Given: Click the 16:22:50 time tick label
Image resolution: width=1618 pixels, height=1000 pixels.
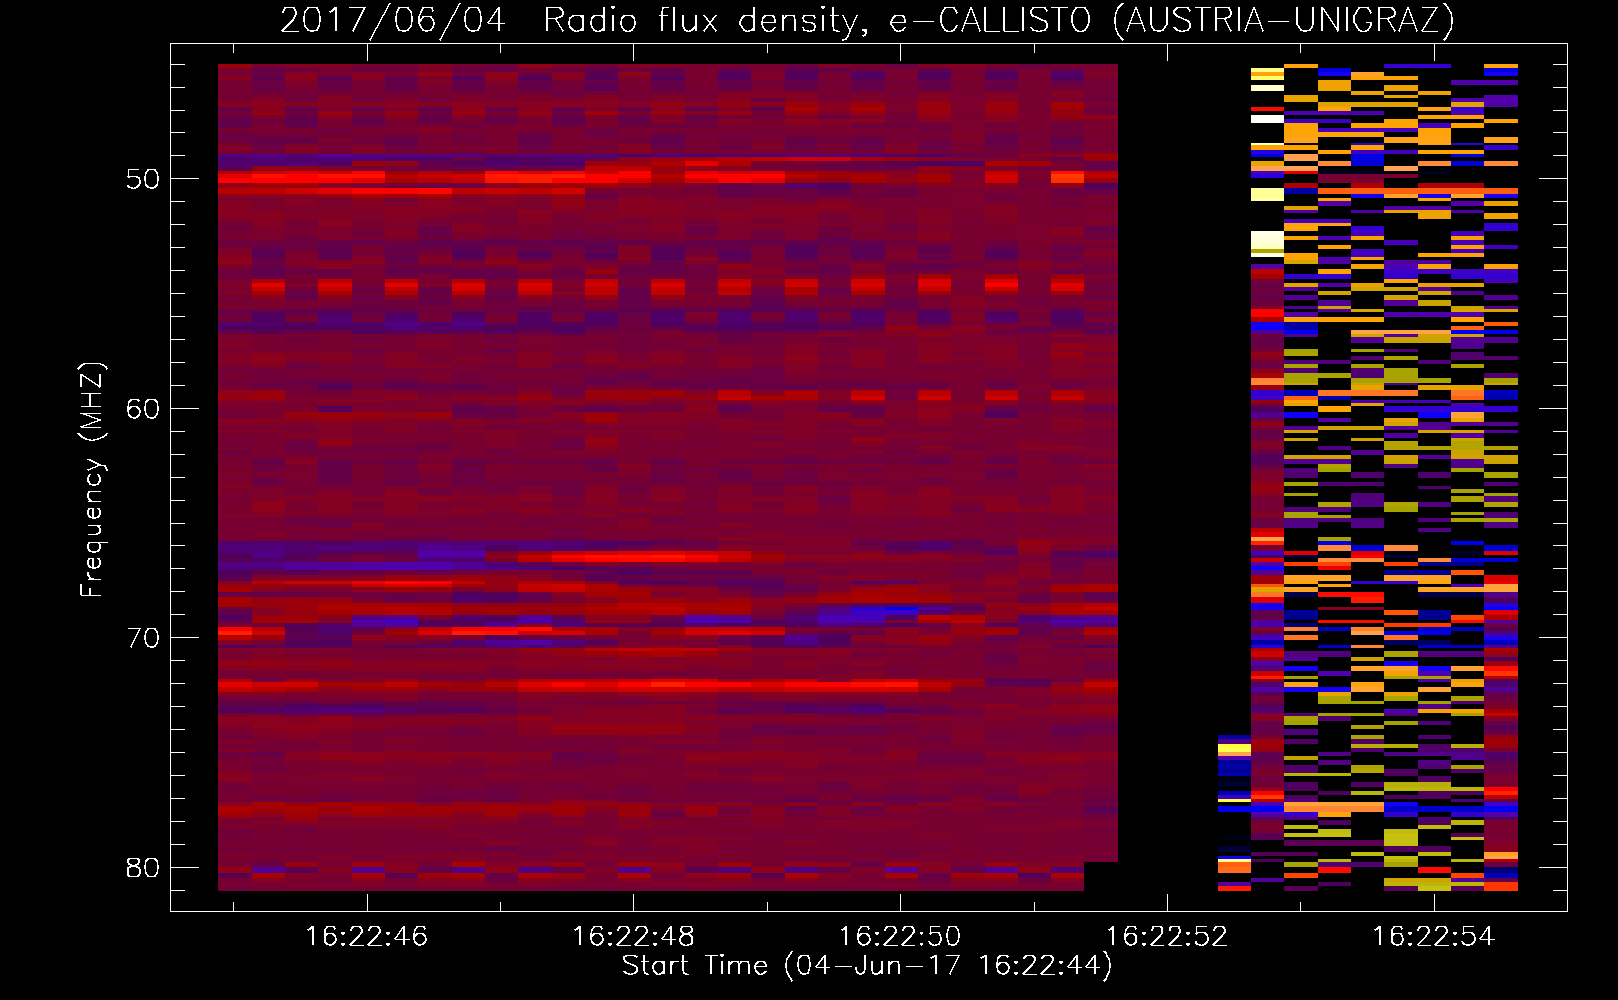Looking at the screenshot, I should pos(900,936).
